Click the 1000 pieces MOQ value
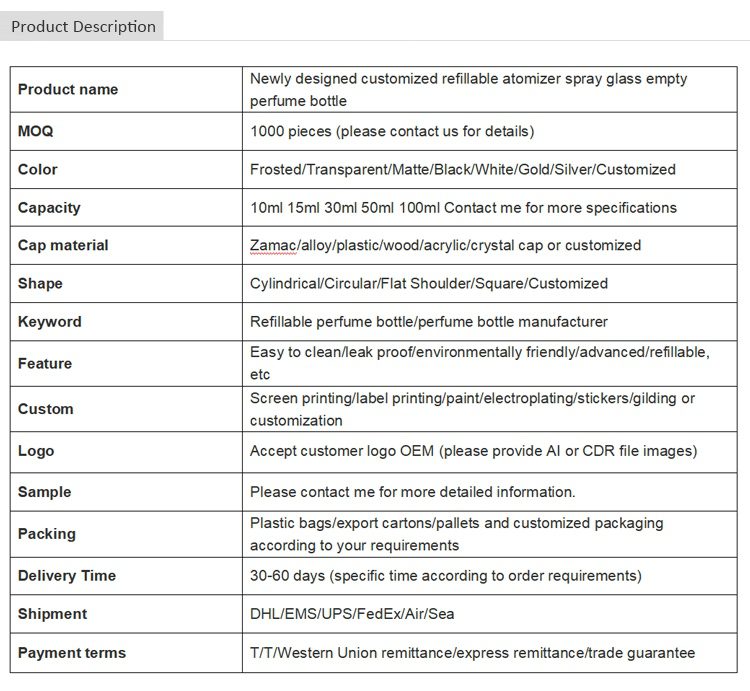The height and width of the screenshot is (691, 750). click(x=392, y=132)
